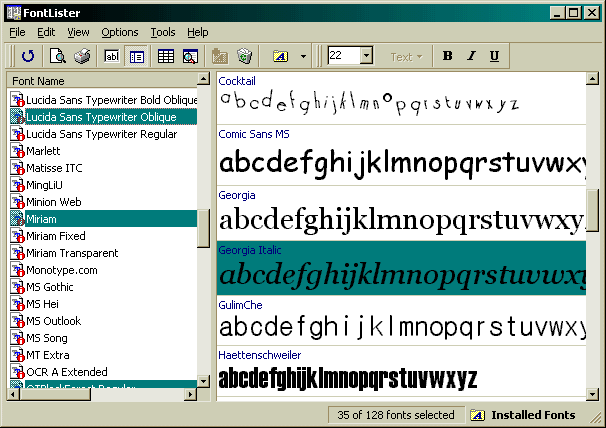Click the Print icon in toolbar
Image resolution: width=606 pixels, height=428 pixels.
[82, 56]
